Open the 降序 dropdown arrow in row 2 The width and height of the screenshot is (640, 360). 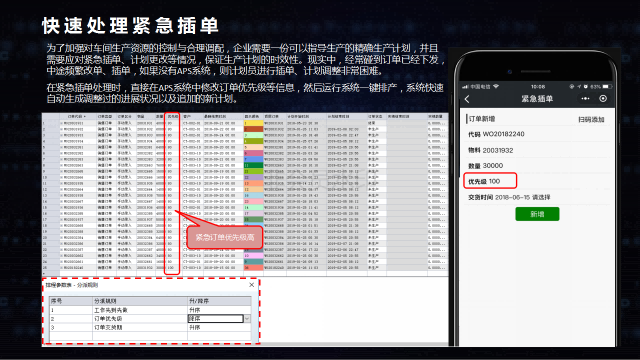point(247,318)
